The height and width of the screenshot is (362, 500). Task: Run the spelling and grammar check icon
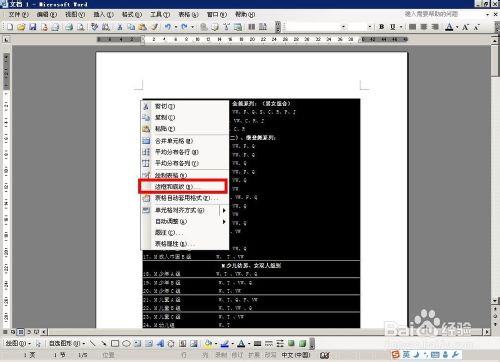point(95,27)
